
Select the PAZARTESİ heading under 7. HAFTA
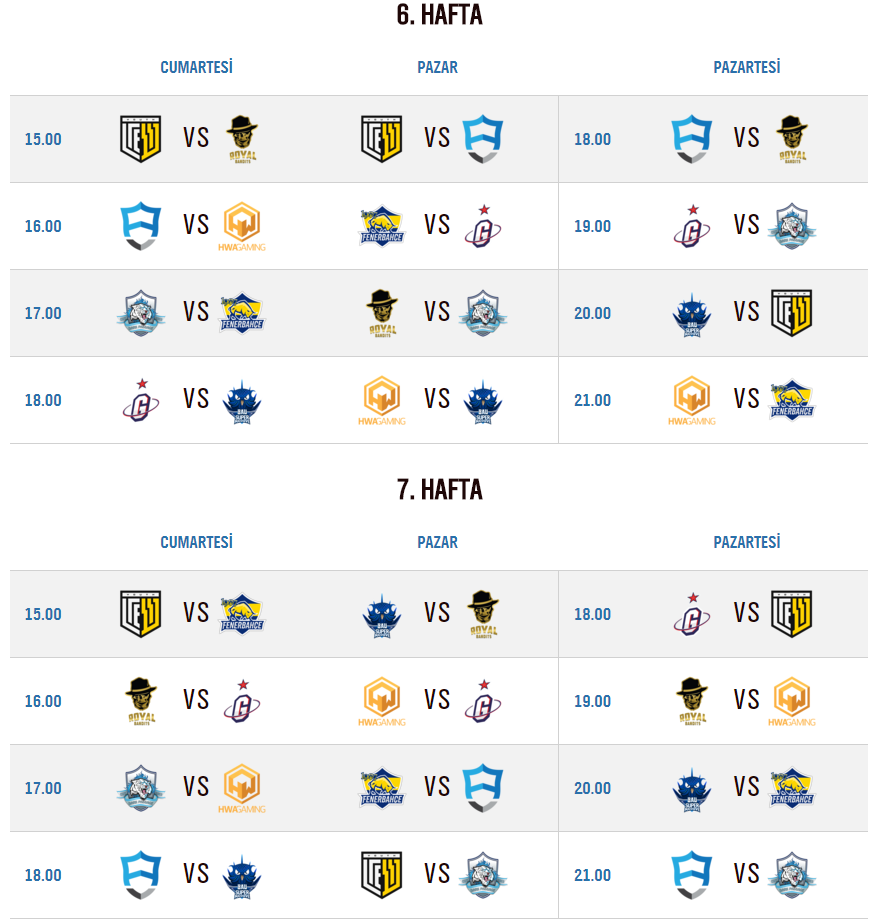(x=747, y=542)
